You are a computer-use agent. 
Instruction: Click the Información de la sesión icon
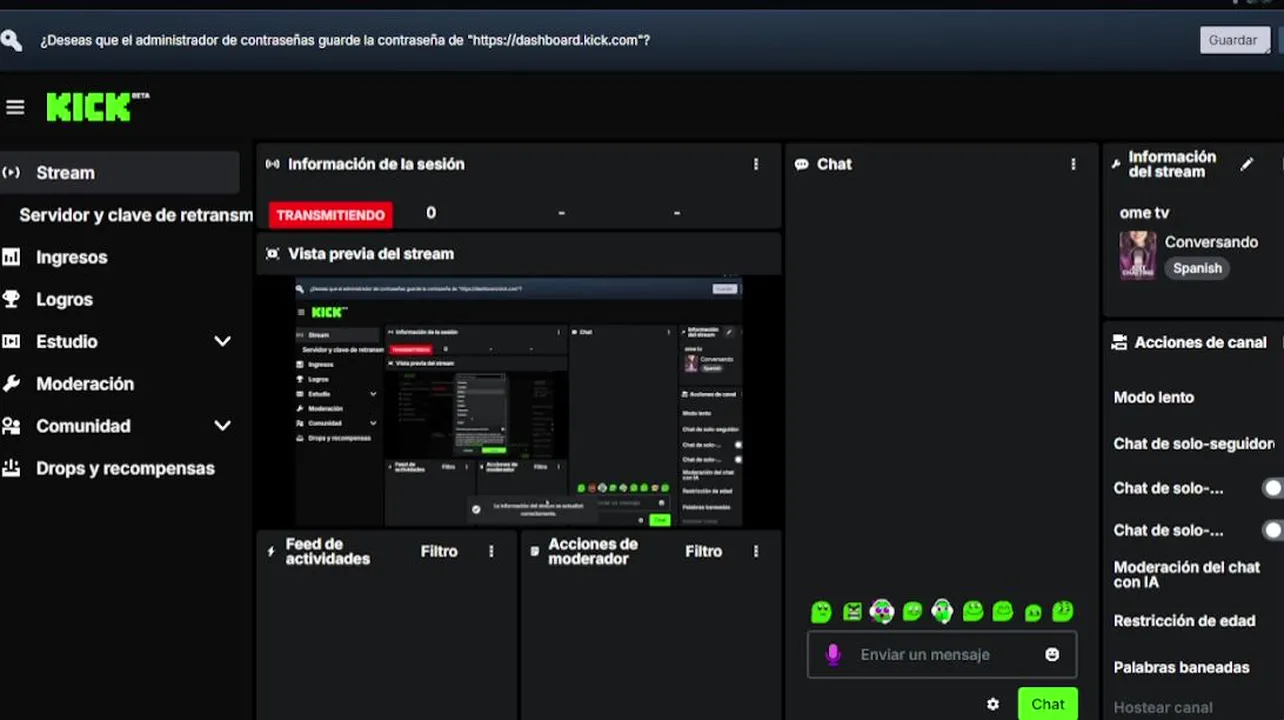click(272, 164)
